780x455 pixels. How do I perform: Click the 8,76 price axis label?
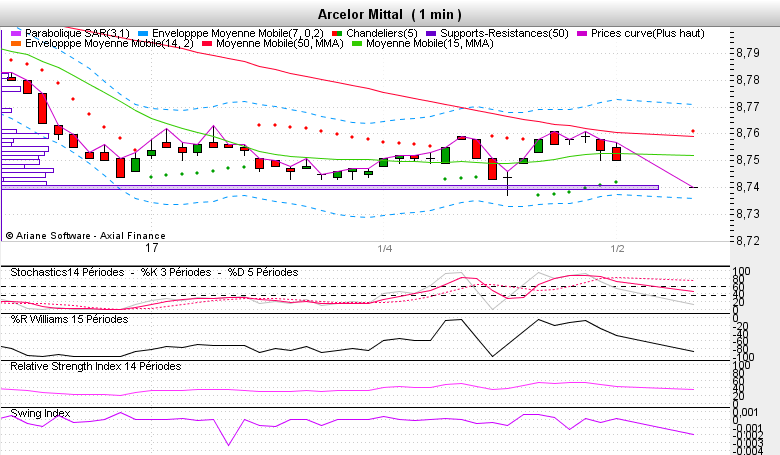(x=748, y=133)
